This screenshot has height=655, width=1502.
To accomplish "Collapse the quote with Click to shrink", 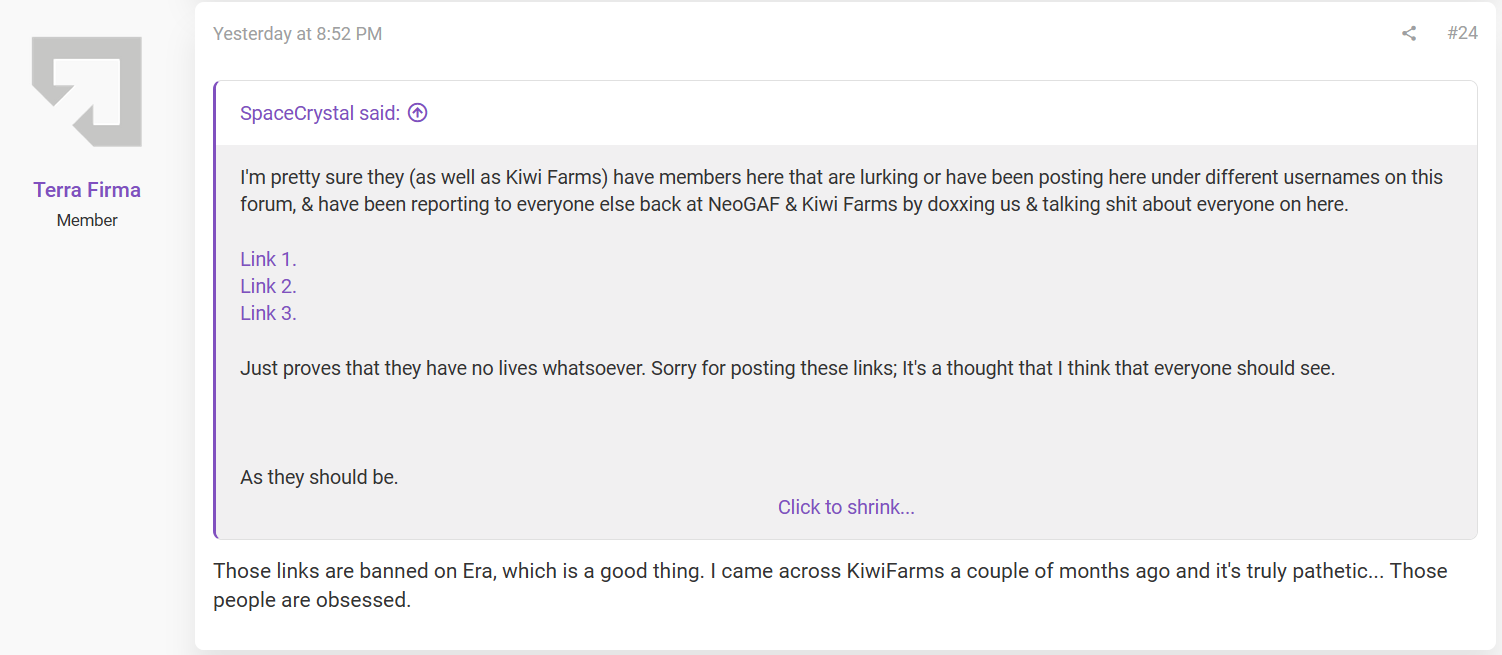I will pos(846,507).
